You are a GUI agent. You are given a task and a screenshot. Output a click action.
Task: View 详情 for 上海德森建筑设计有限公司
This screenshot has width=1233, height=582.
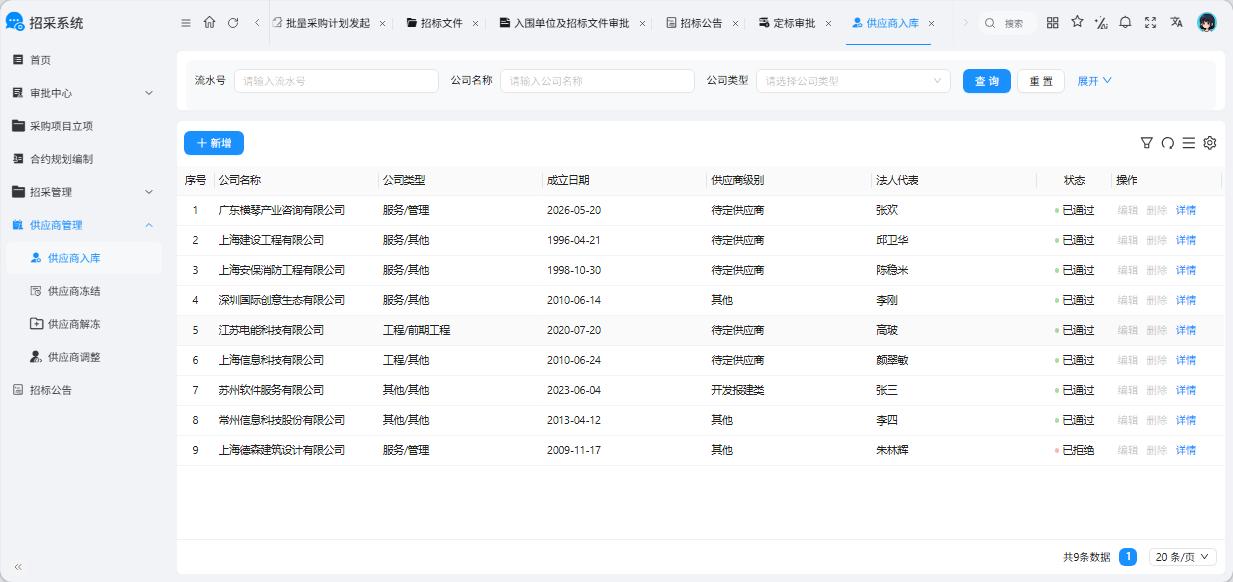click(1186, 450)
